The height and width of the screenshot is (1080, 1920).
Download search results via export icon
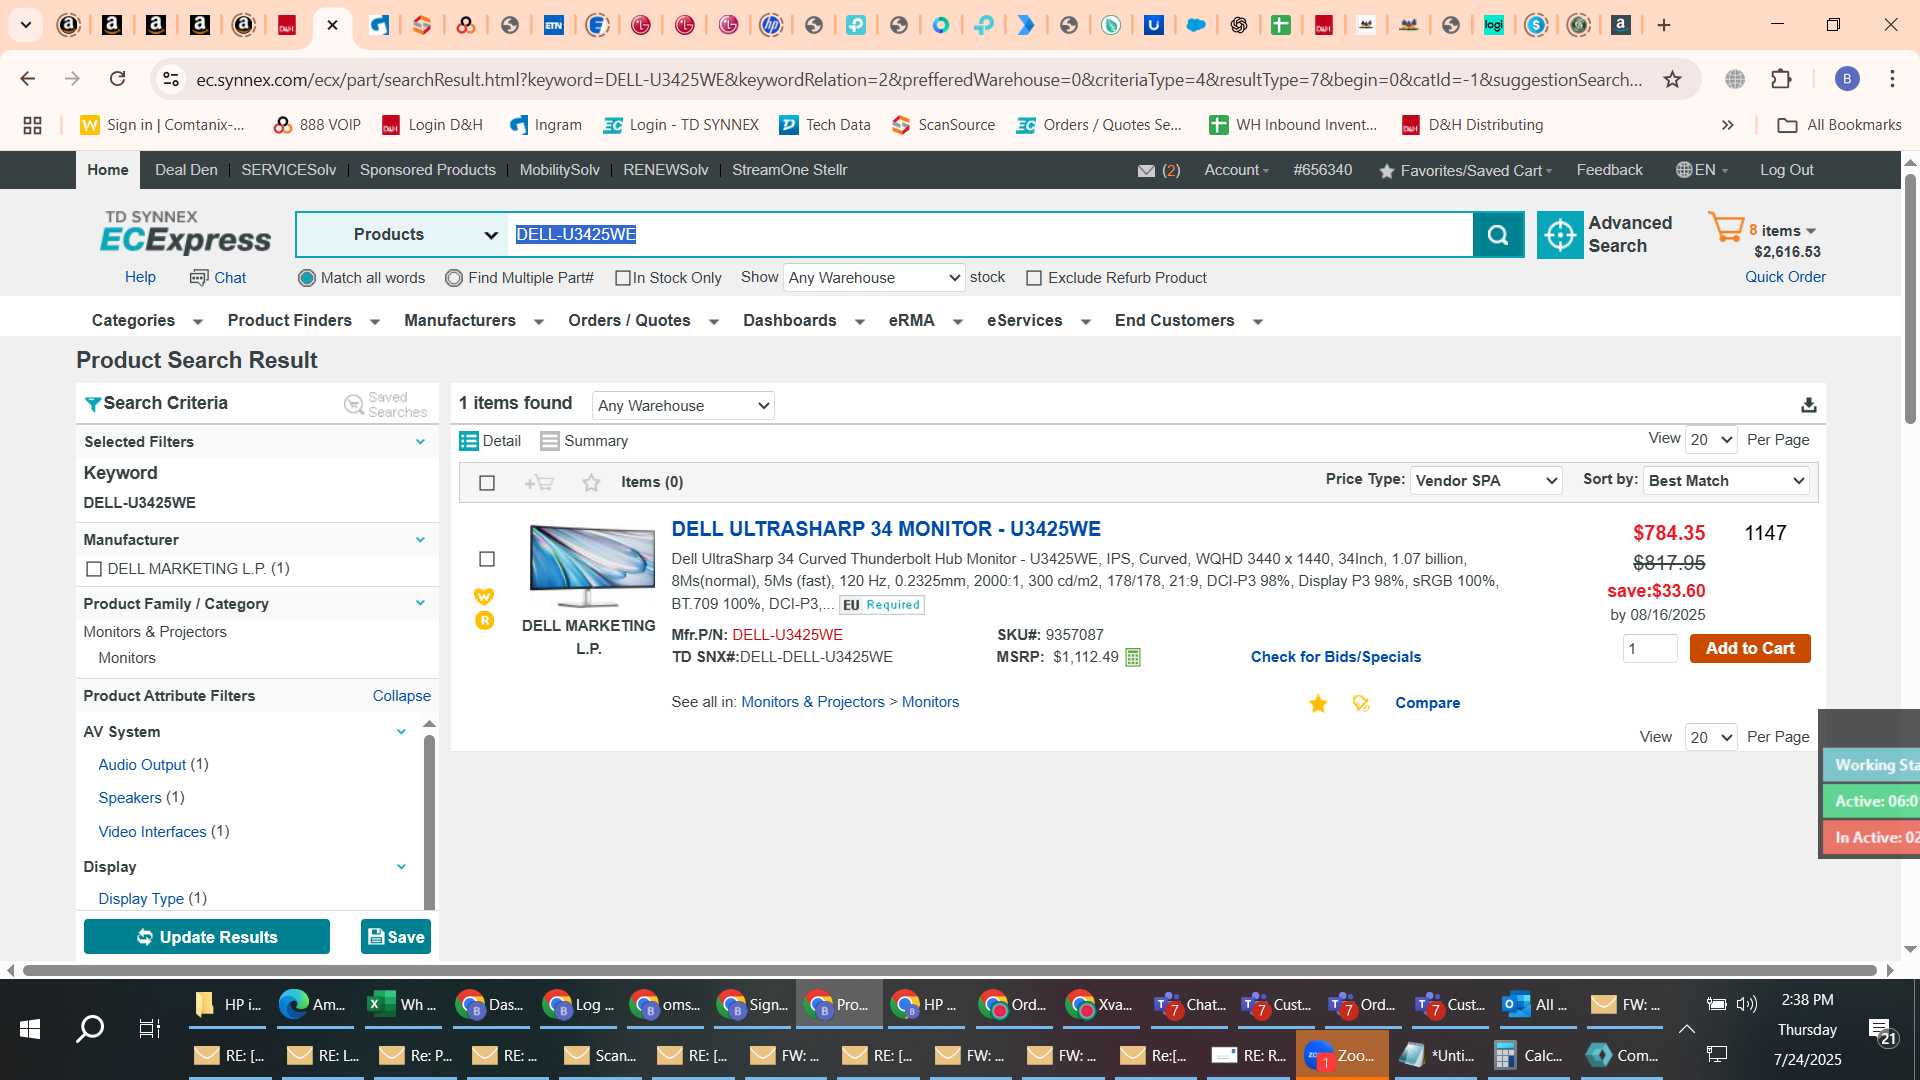coord(1808,405)
